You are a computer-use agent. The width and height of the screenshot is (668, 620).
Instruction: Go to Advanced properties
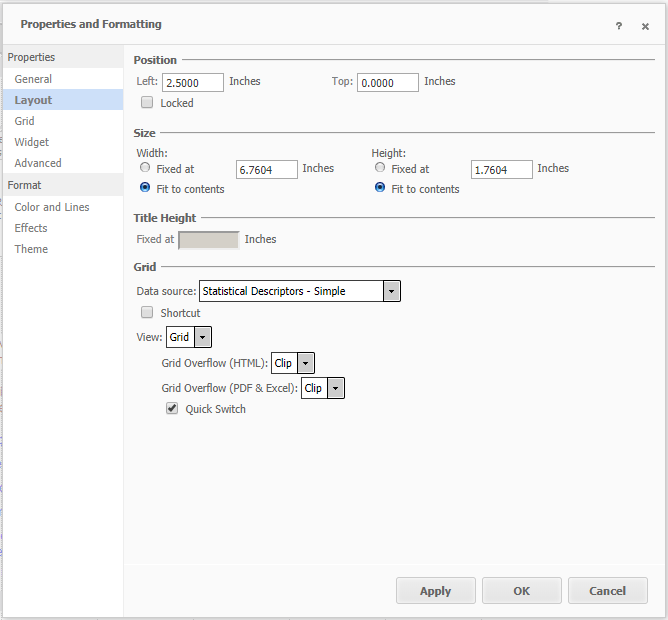(38, 163)
